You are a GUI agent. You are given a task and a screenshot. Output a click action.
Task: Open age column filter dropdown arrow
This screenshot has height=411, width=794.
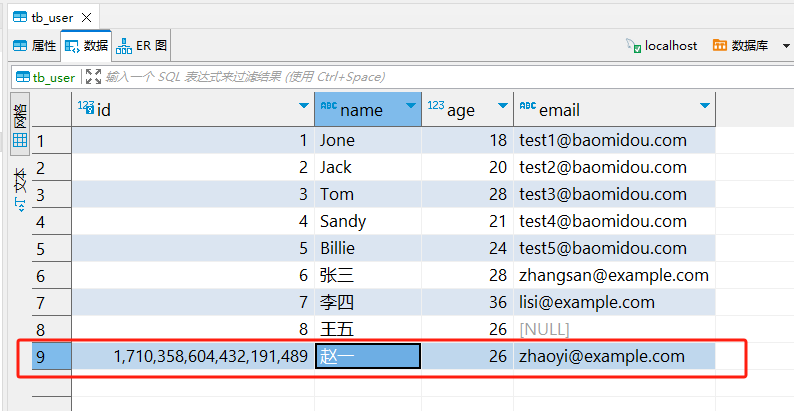pyautogui.click(x=502, y=106)
